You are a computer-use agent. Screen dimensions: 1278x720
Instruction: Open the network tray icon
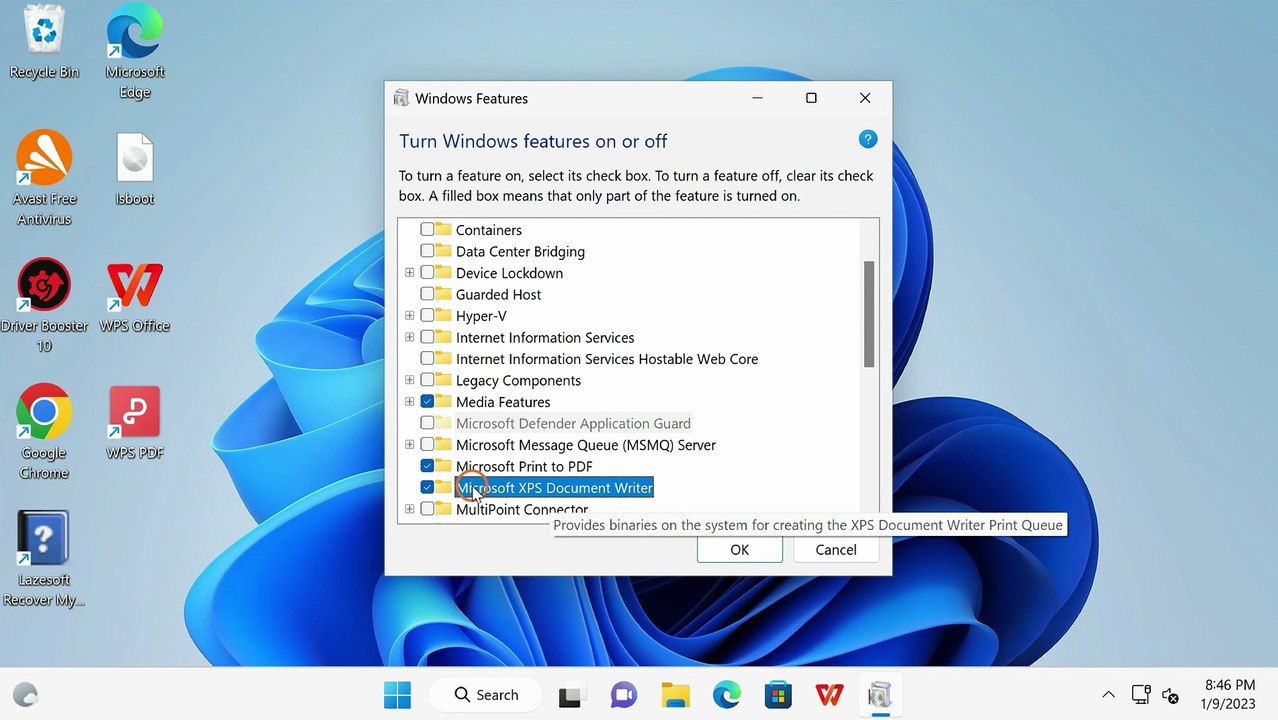tap(1141, 695)
